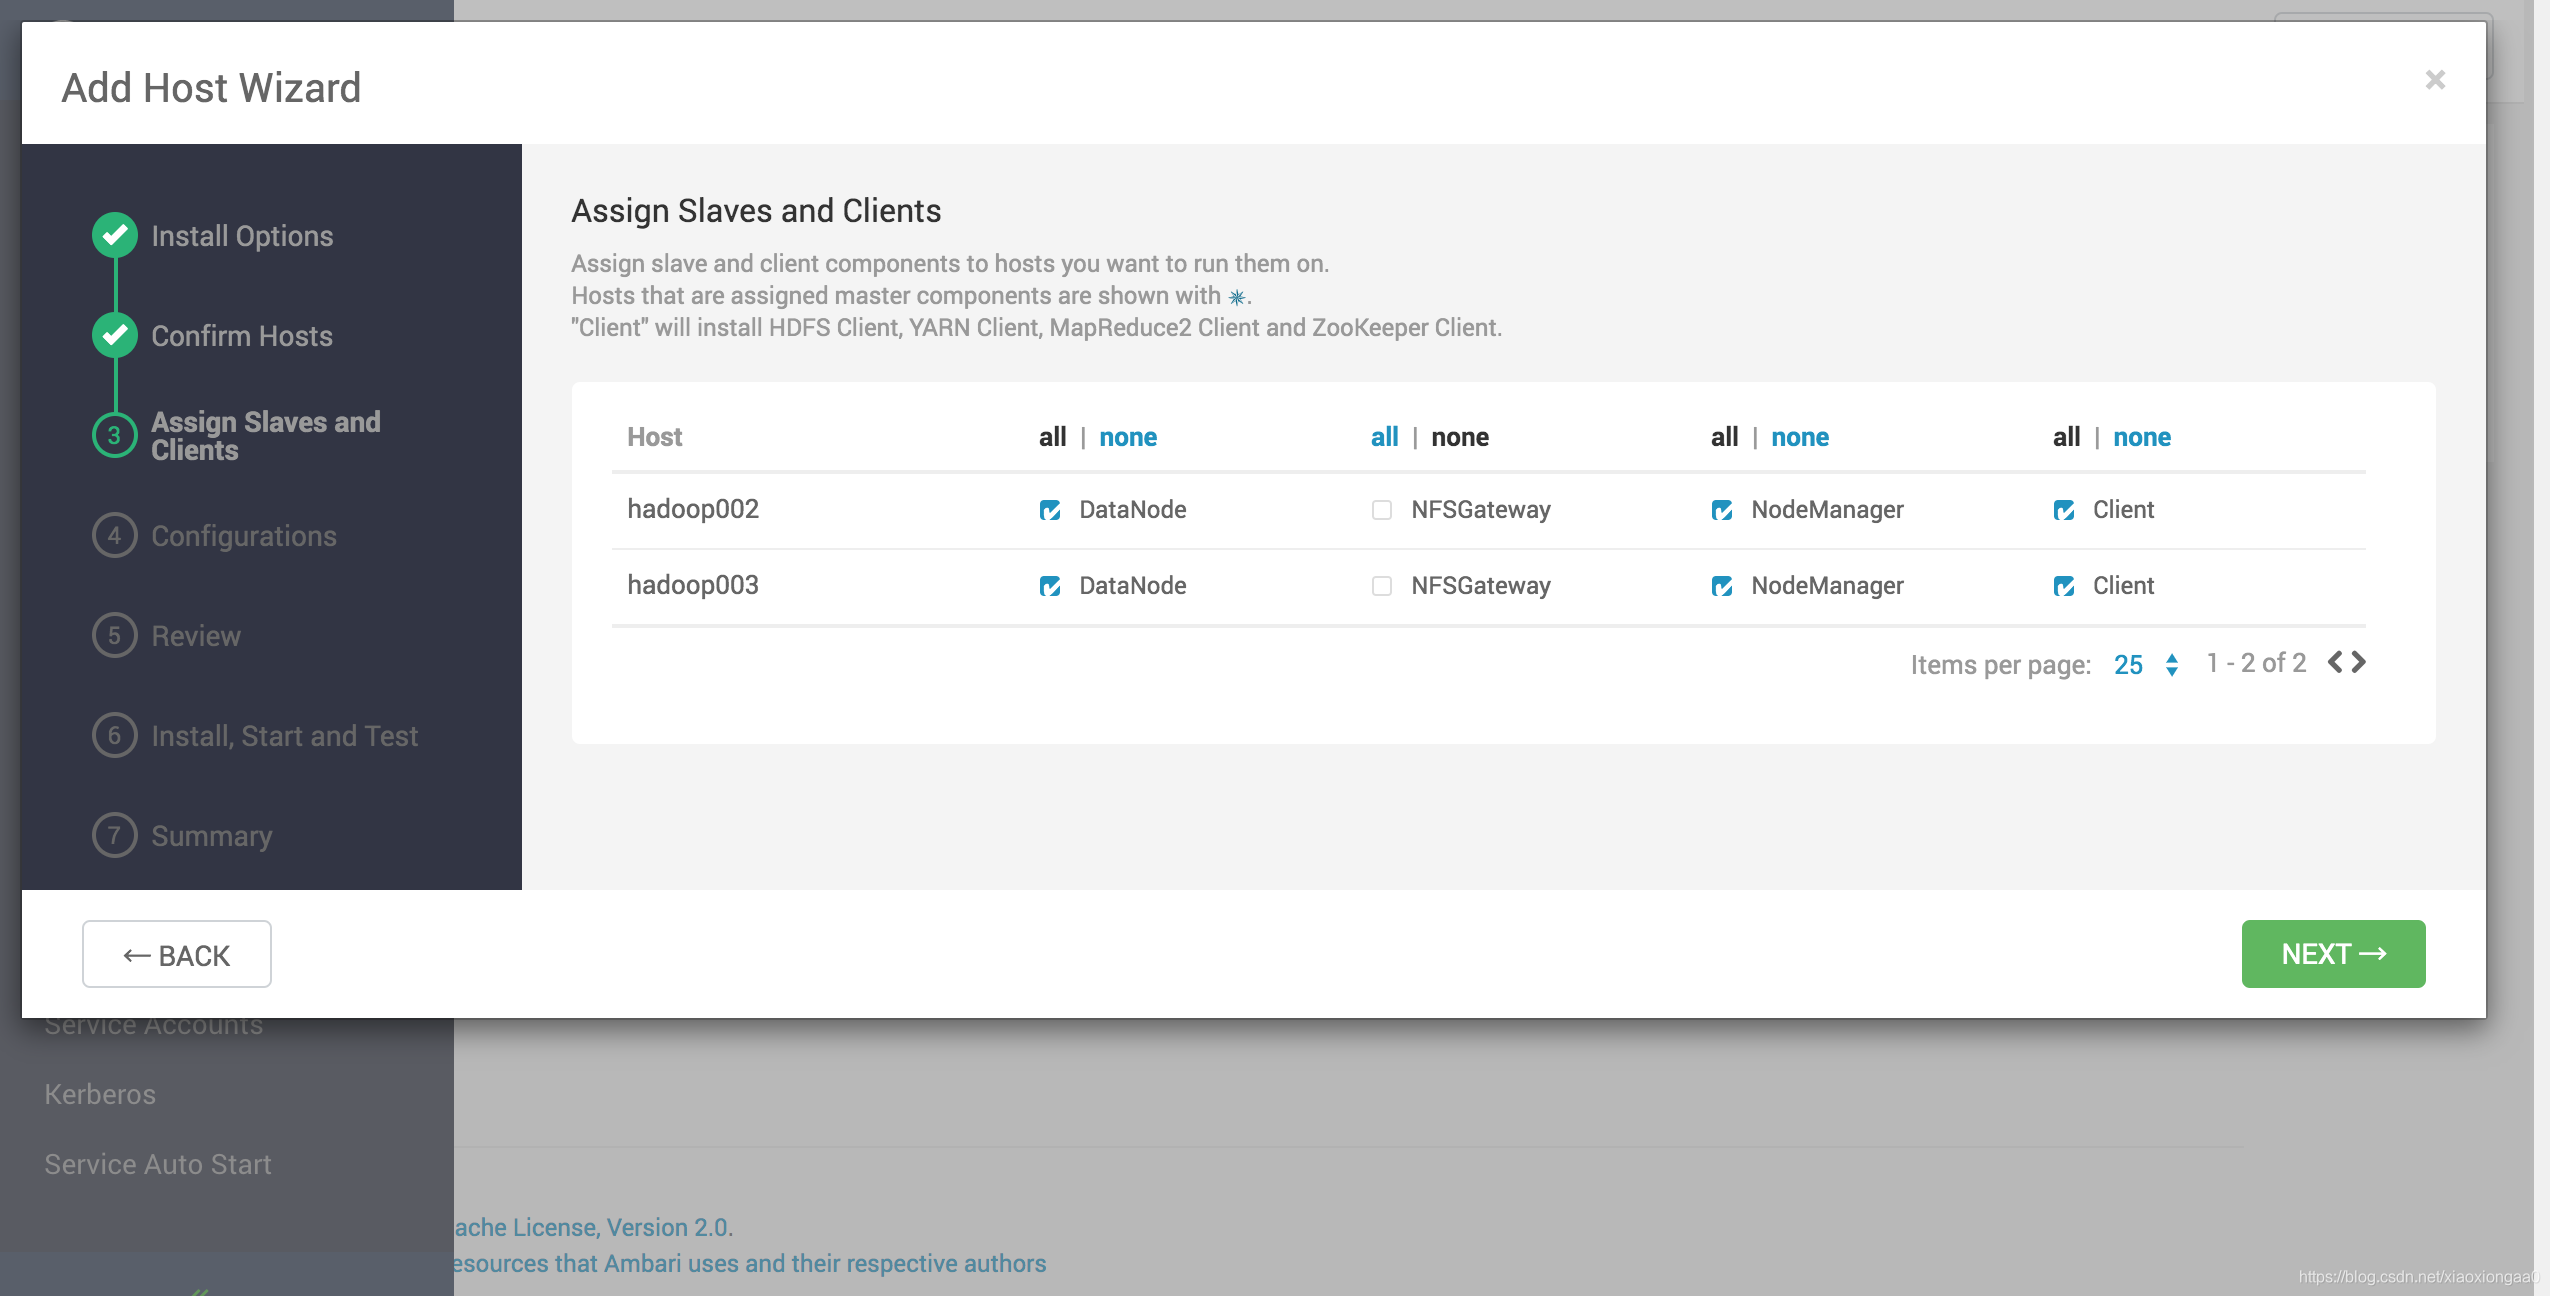Select none for the Client column
Viewport: 2550px width, 1296px height.
(x=2142, y=437)
